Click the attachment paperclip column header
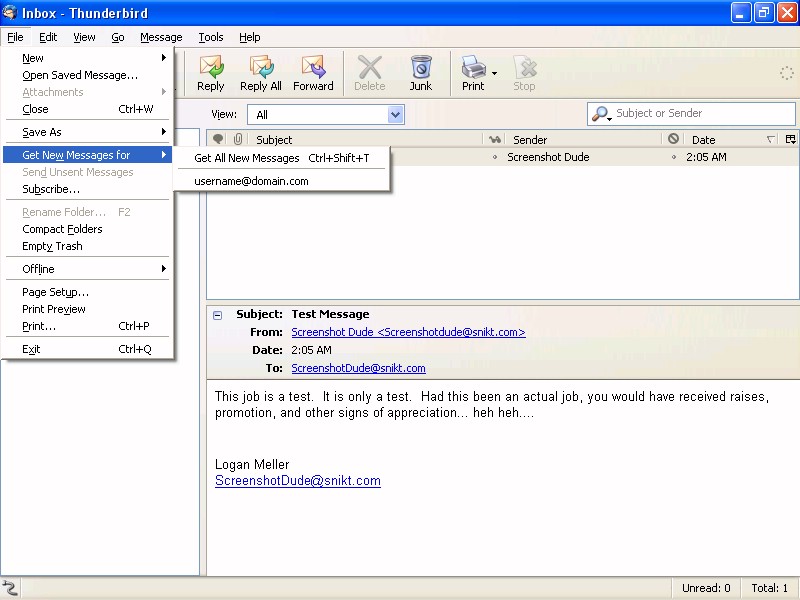 click(238, 139)
